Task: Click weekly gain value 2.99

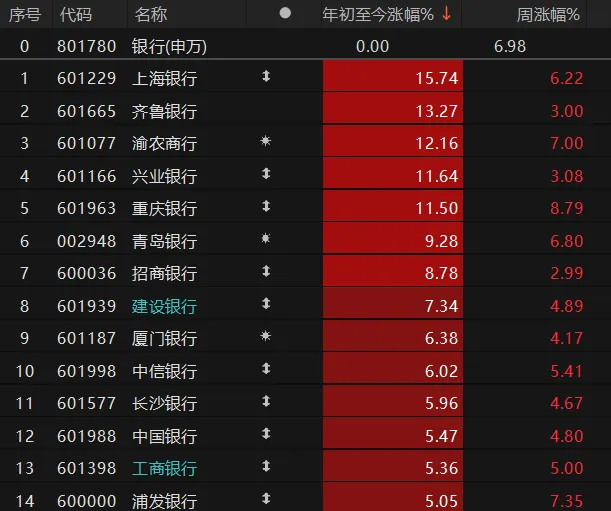Action: [x=567, y=273]
